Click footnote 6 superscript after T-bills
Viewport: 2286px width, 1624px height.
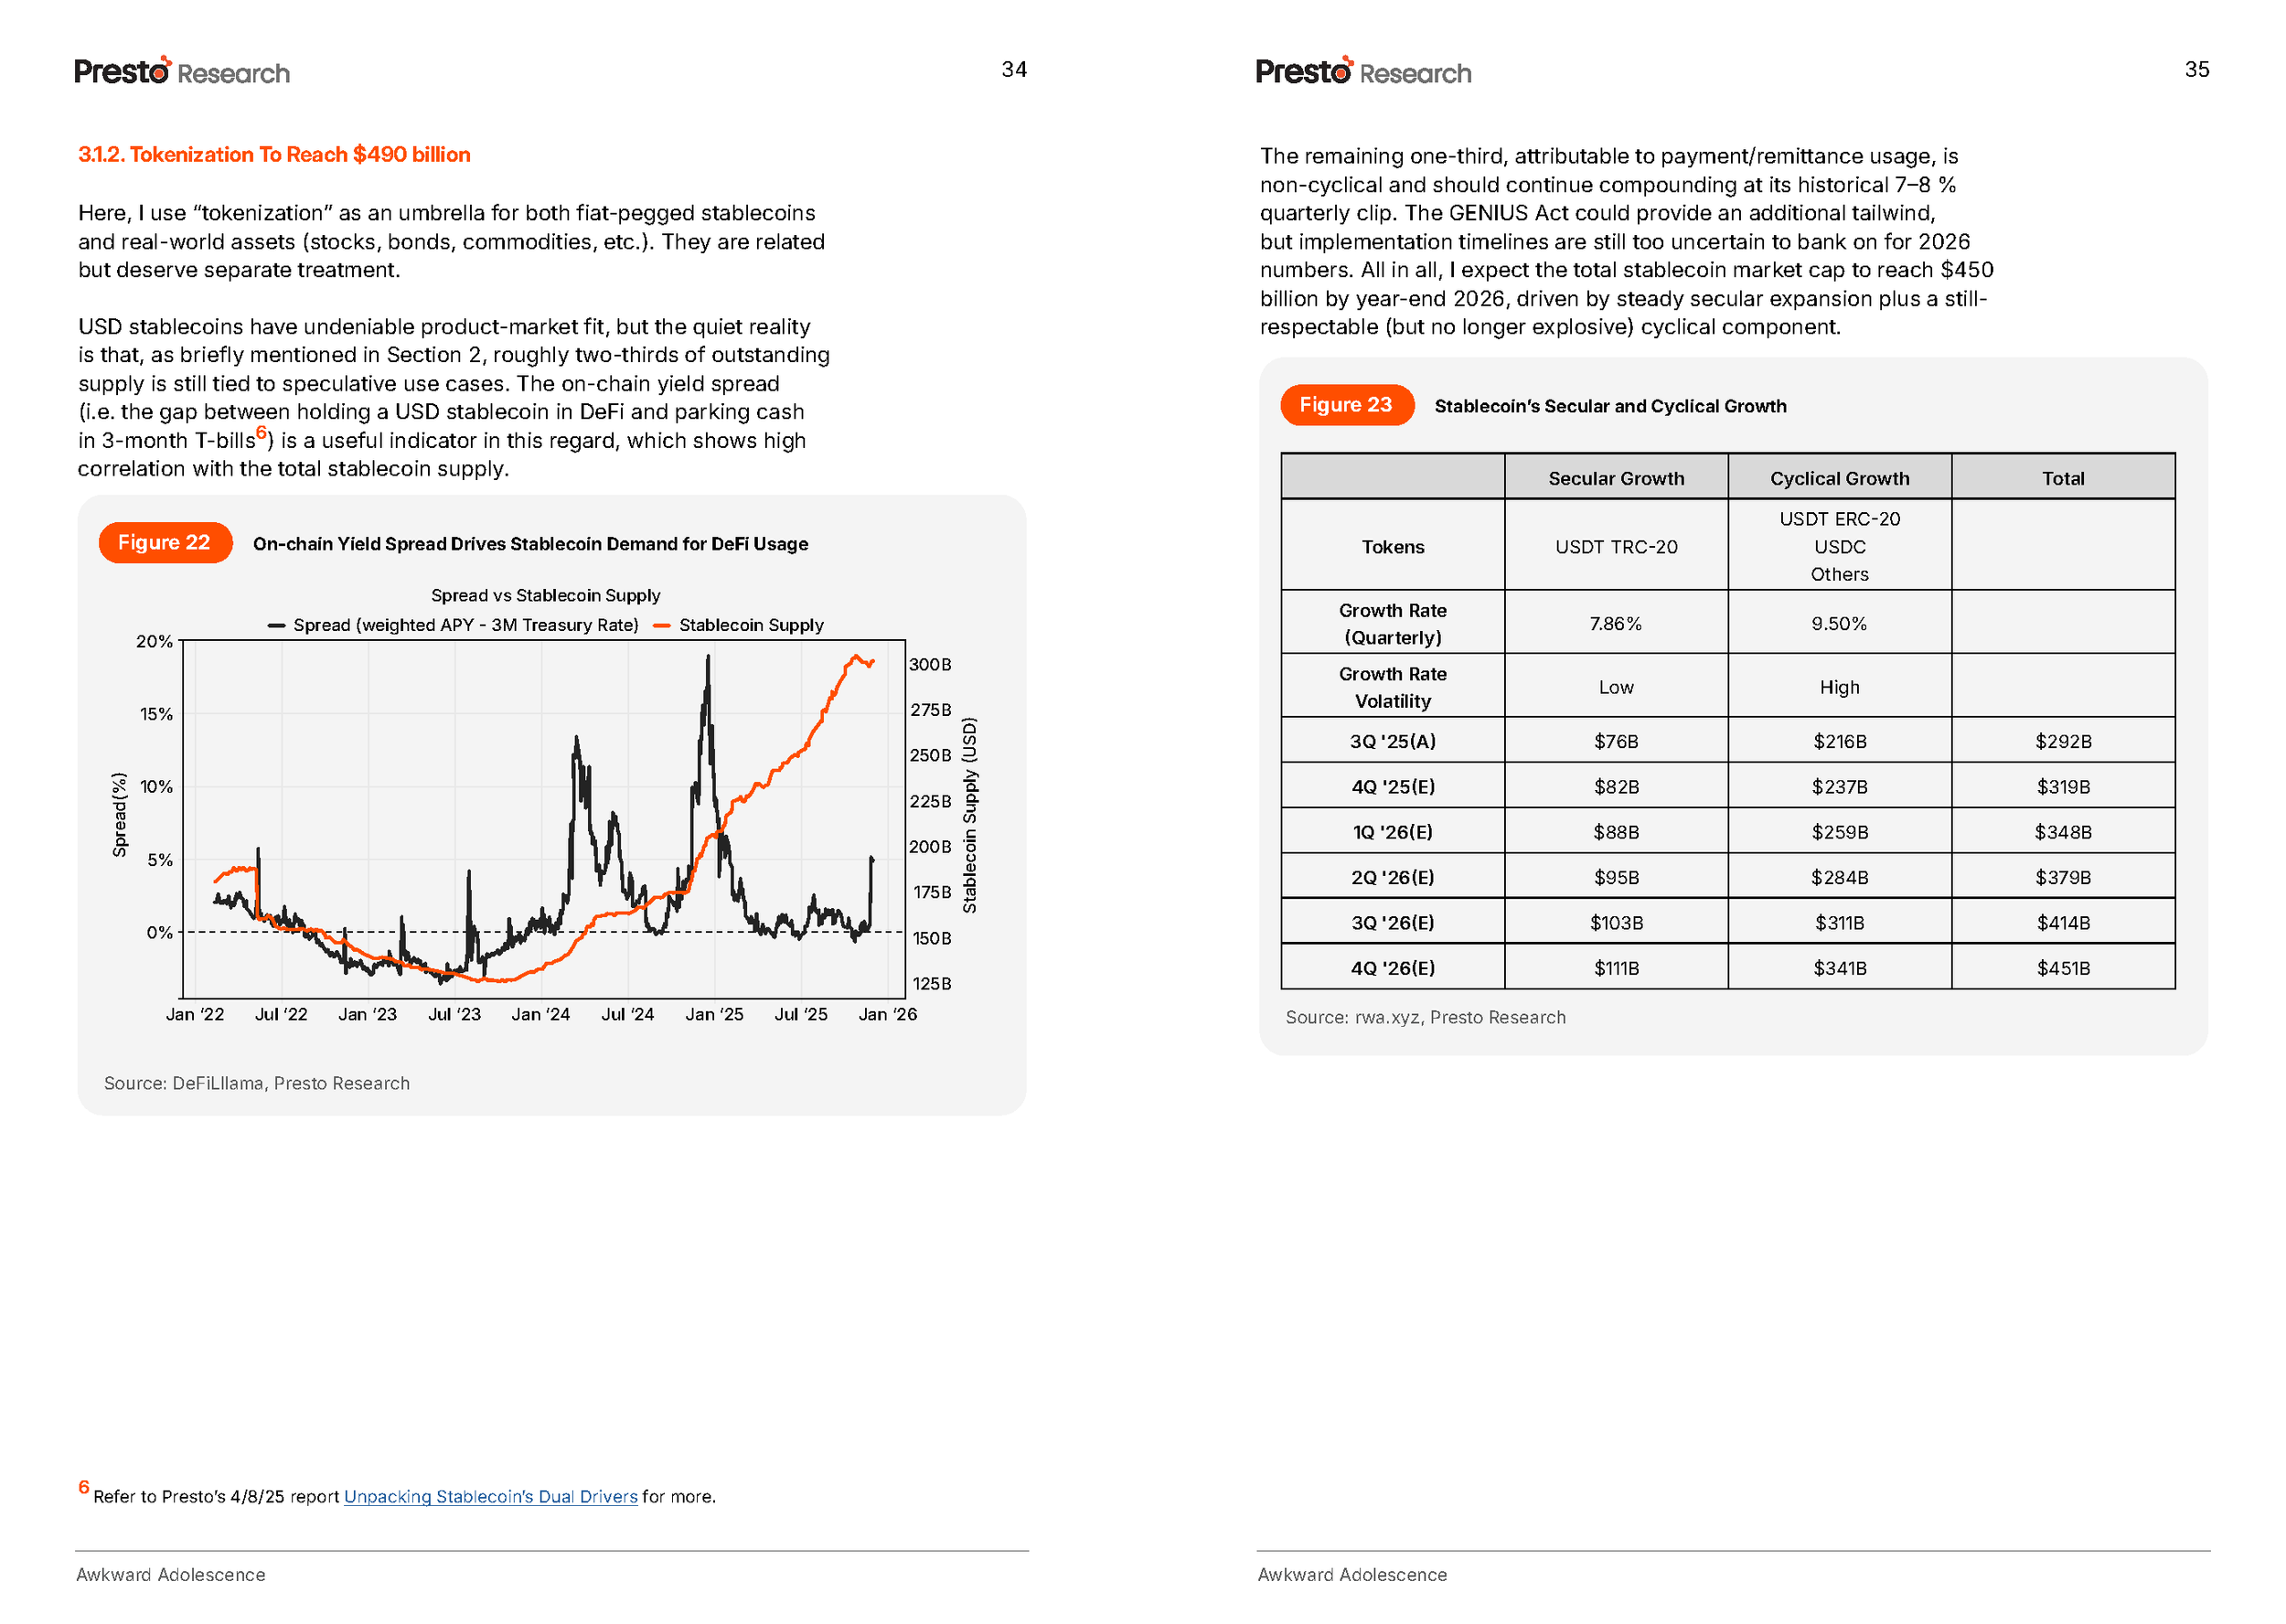[x=261, y=433]
